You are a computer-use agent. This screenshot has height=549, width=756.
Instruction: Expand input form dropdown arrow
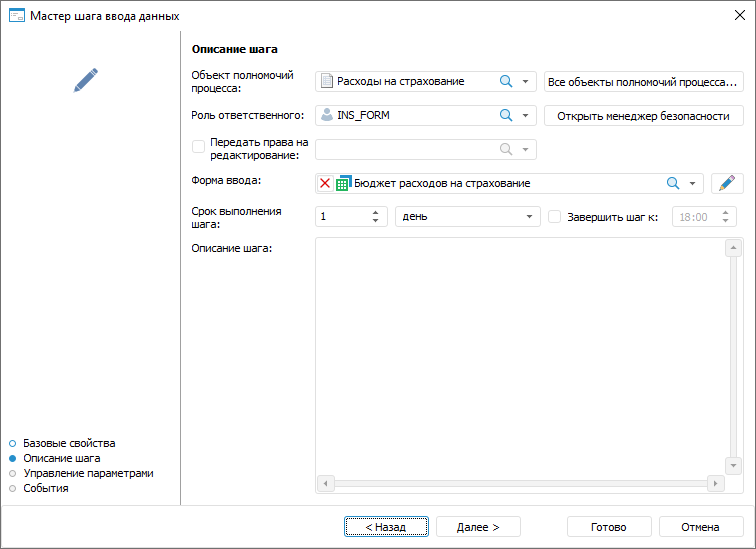coord(692,183)
